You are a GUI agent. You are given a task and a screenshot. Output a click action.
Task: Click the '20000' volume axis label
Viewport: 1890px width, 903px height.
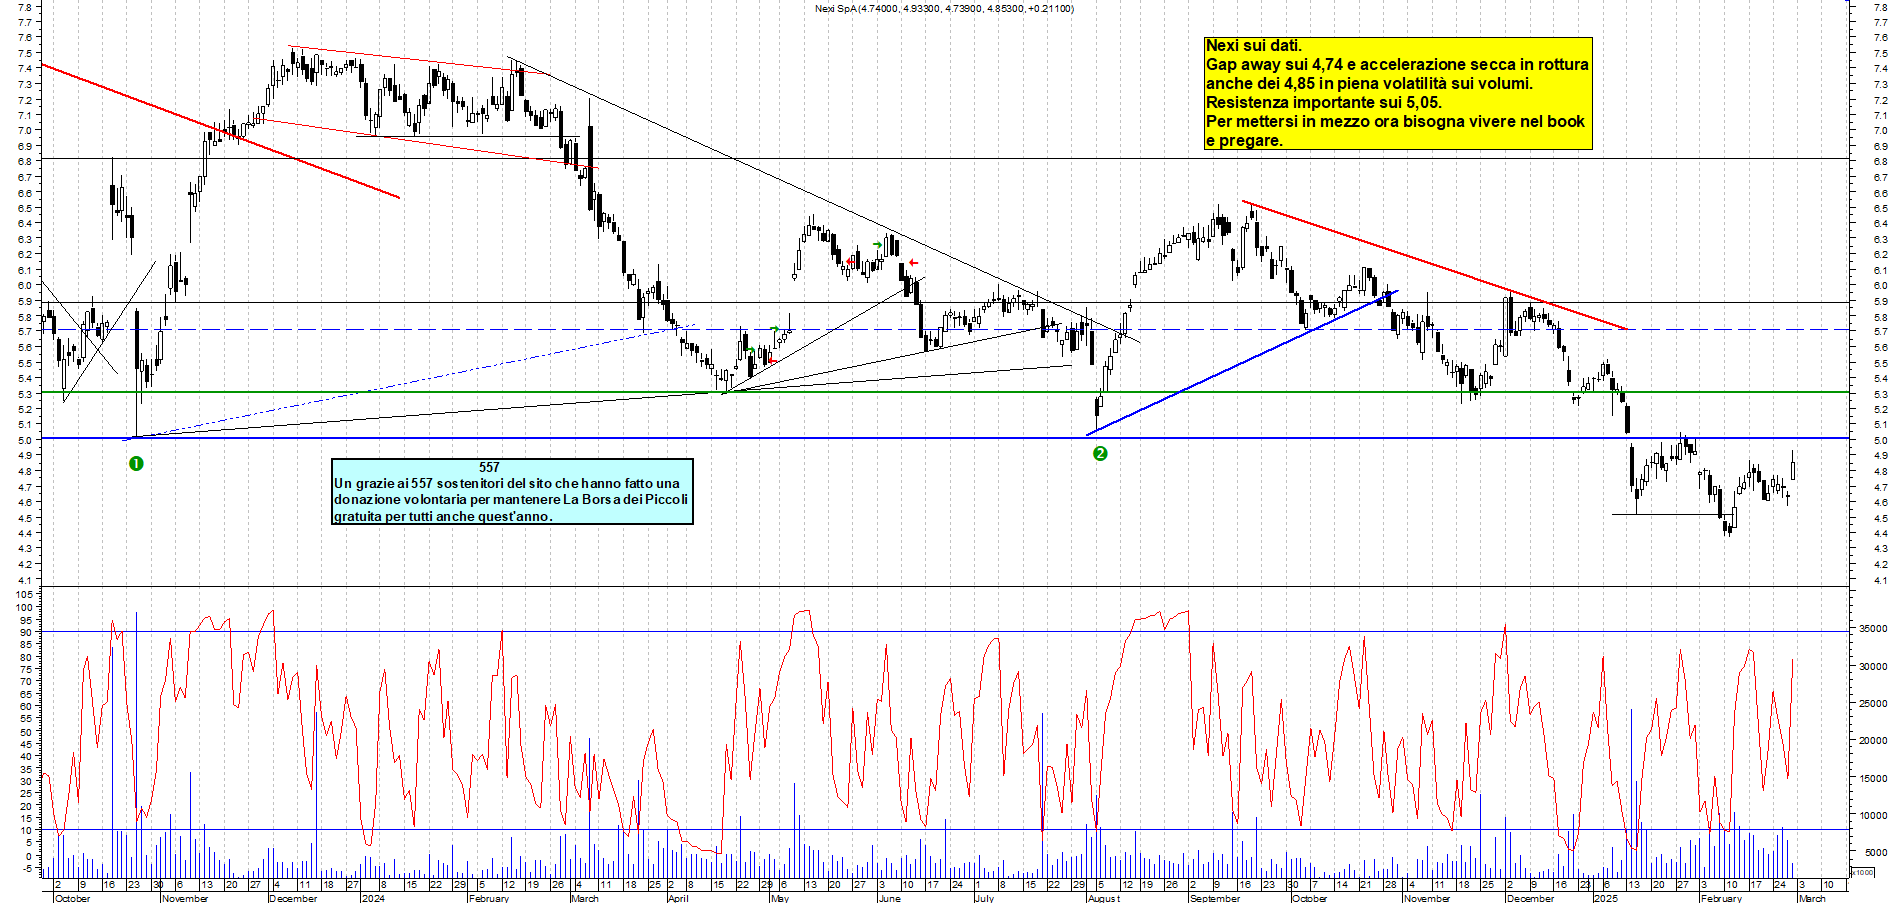(1873, 741)
